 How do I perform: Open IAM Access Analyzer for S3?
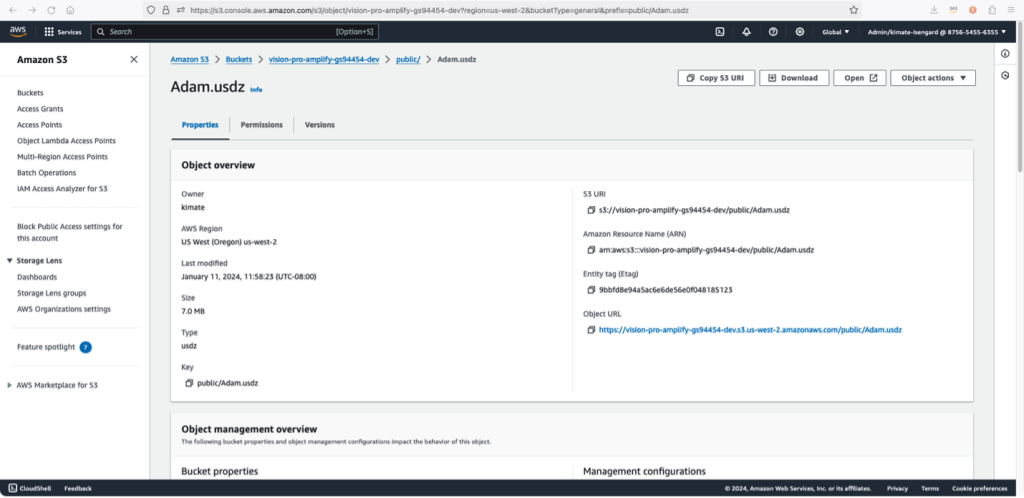(x=62, y=189)
